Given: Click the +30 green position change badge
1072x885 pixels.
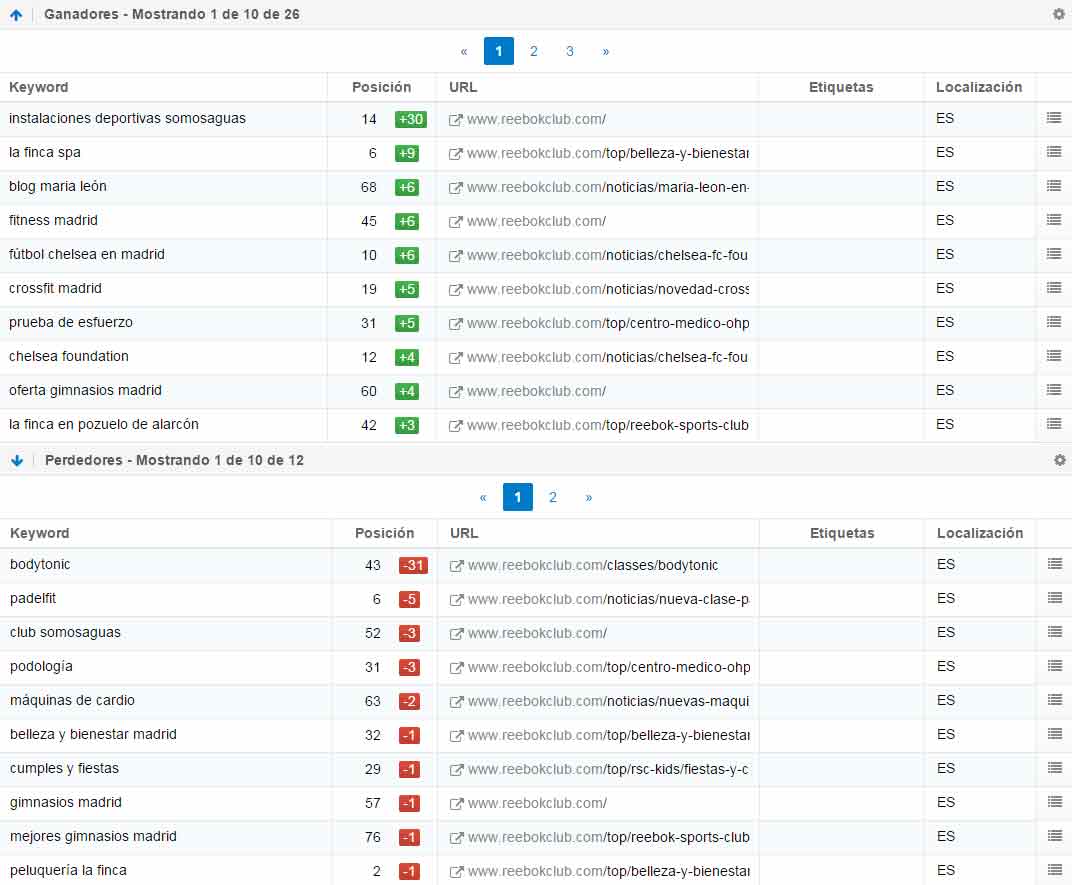Looking at the screenshot, I should click(x=410, y=119).
